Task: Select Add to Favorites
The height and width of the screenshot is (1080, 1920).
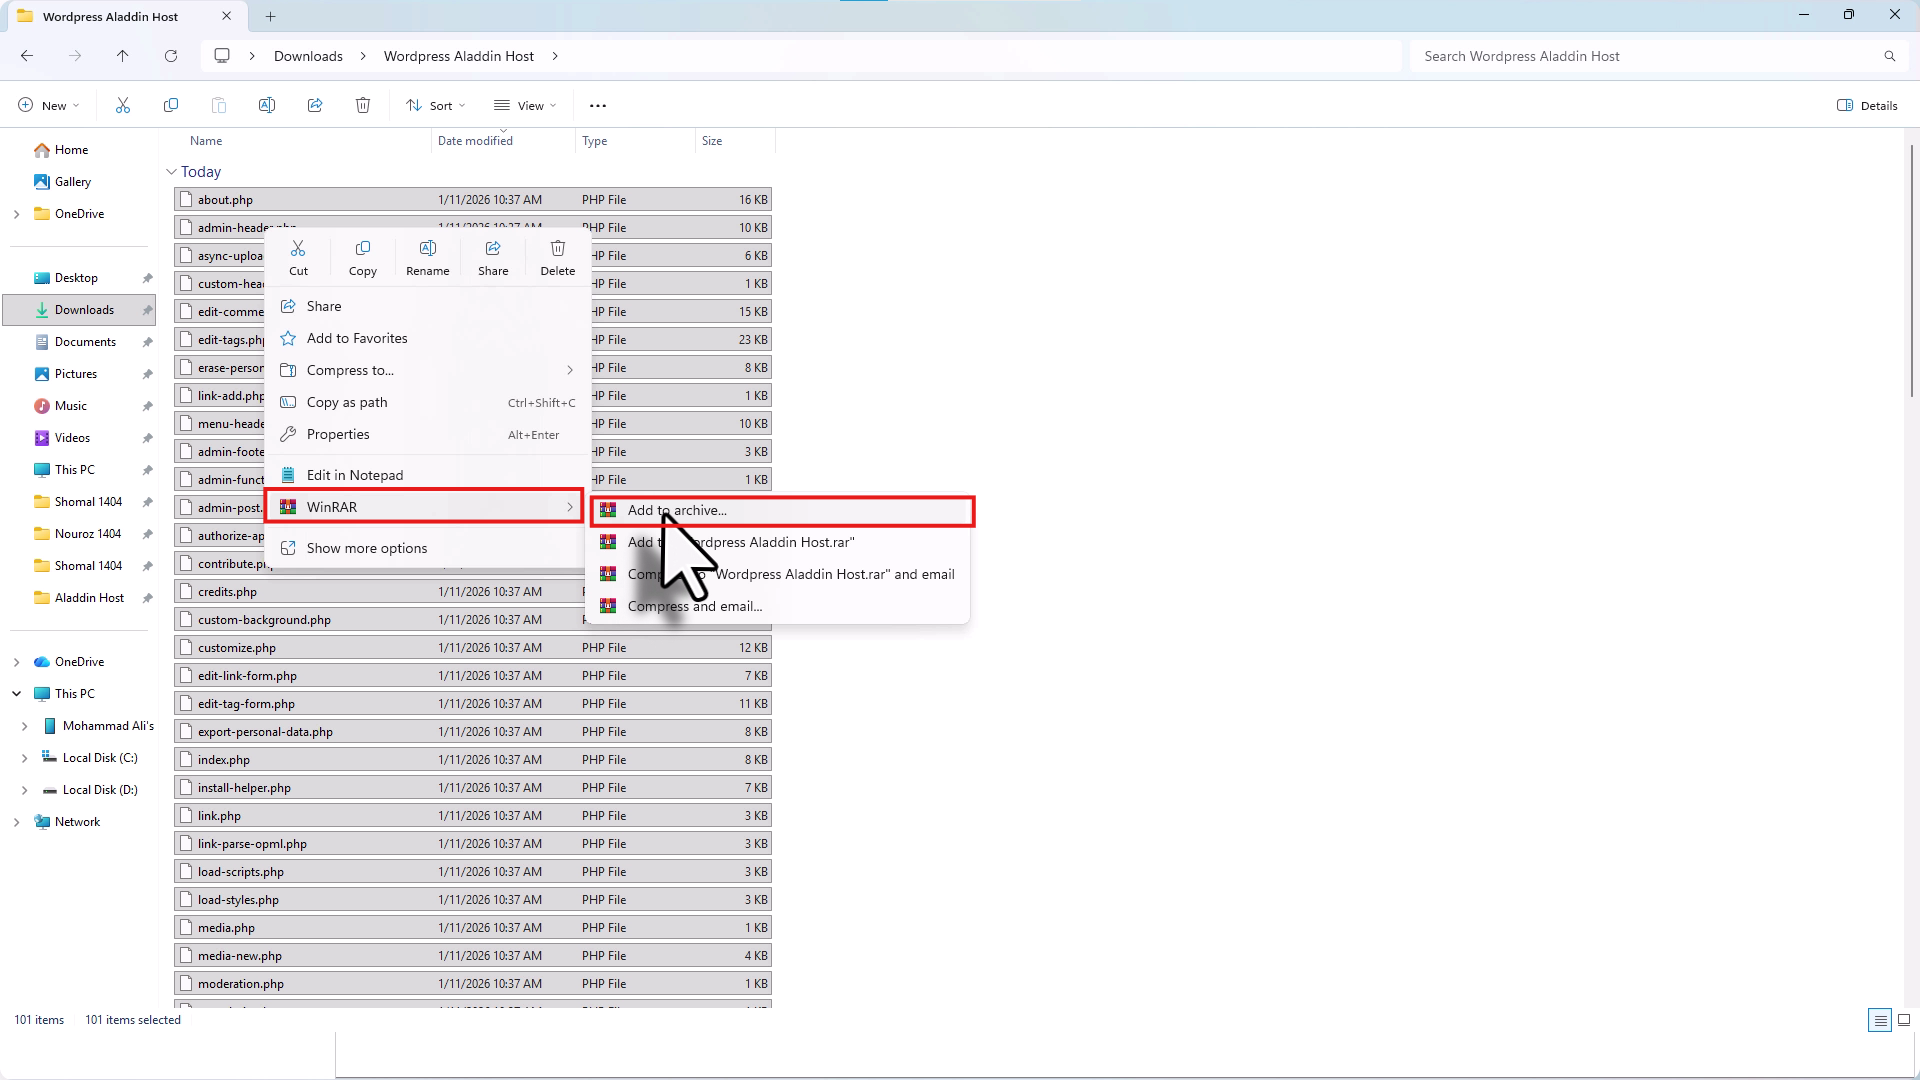Action: pos(427,338)
